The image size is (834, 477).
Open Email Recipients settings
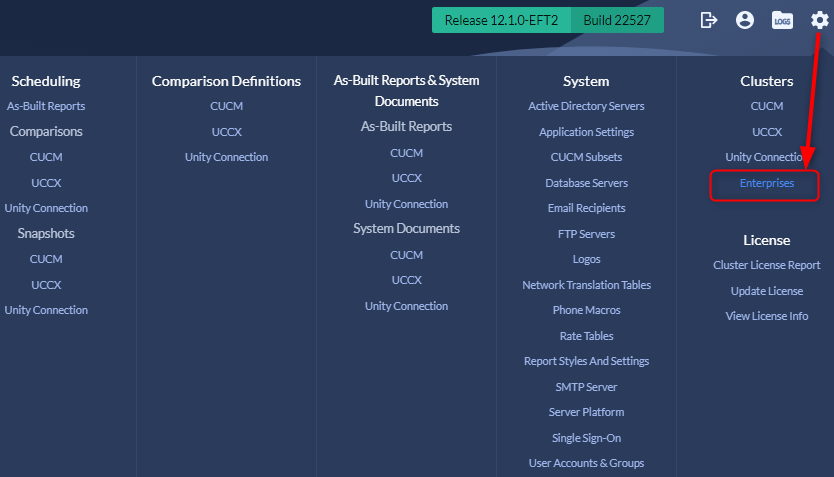pos(586,208)
